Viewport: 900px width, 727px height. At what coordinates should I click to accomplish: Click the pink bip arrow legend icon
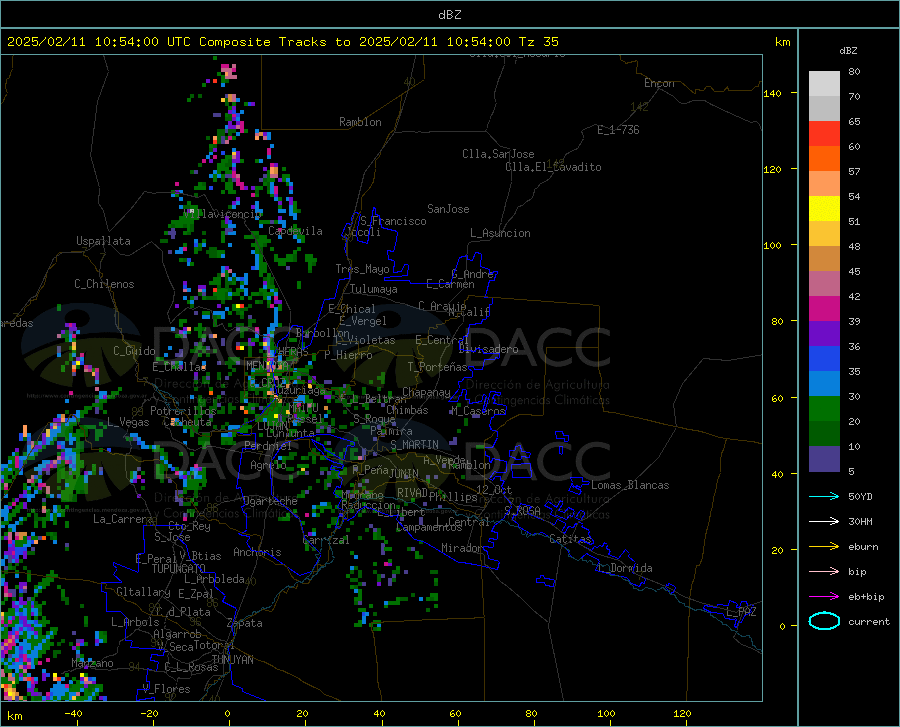click(824, 572)
